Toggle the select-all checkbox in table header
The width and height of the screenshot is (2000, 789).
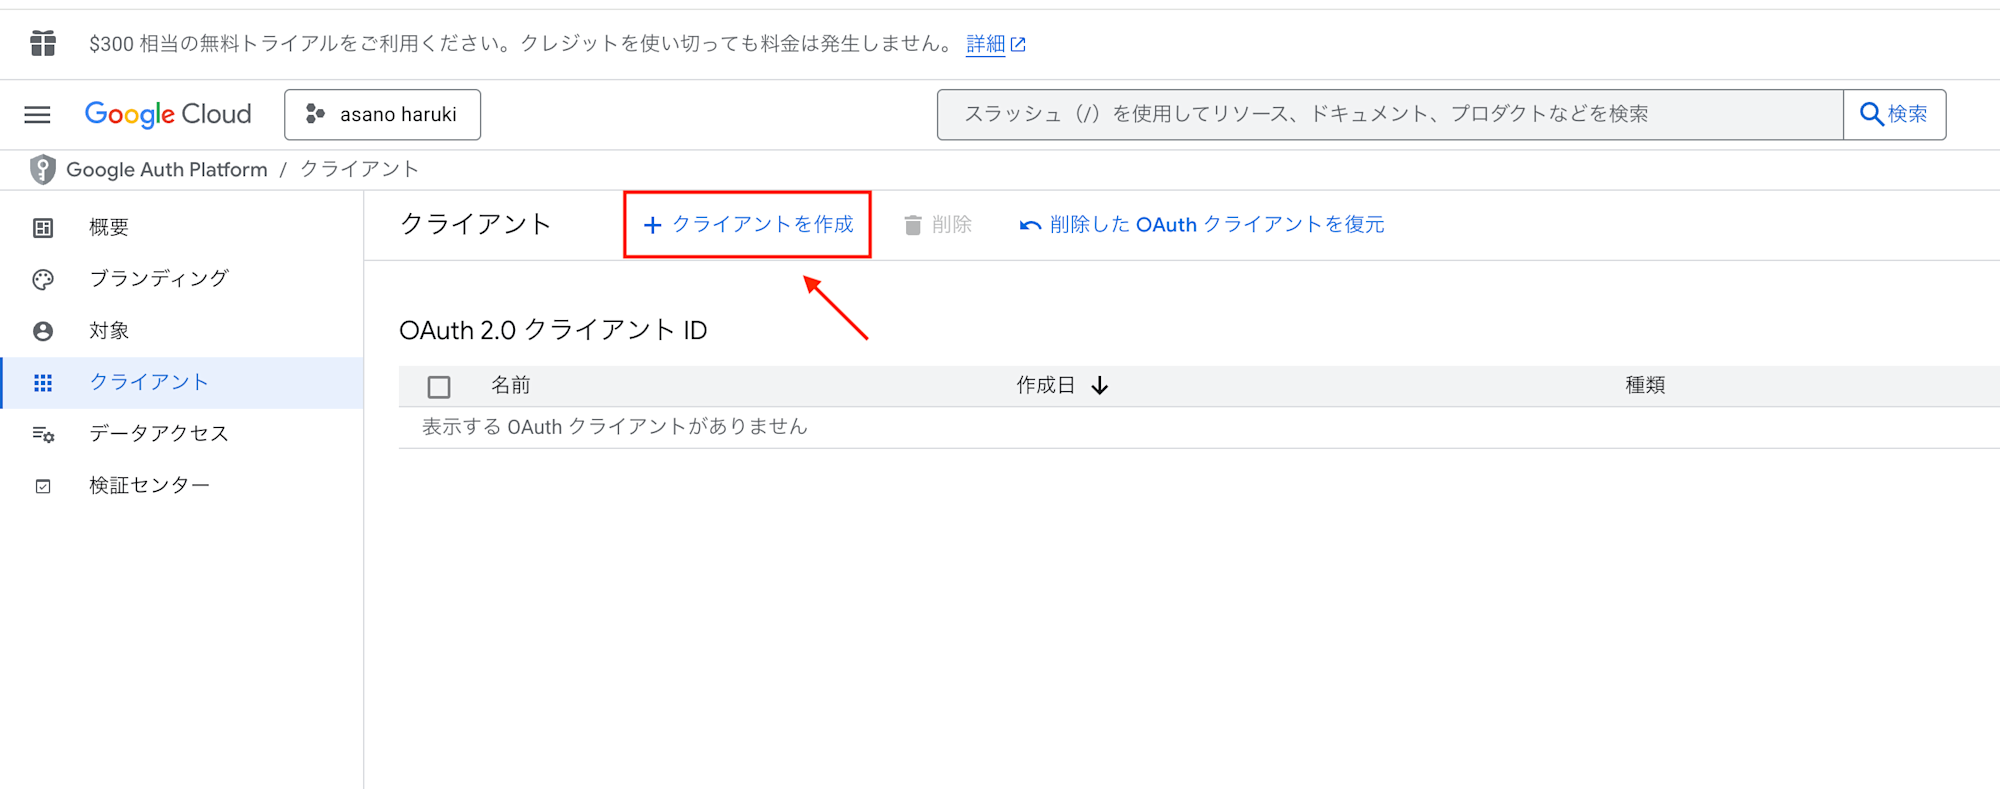click(439, 387)
